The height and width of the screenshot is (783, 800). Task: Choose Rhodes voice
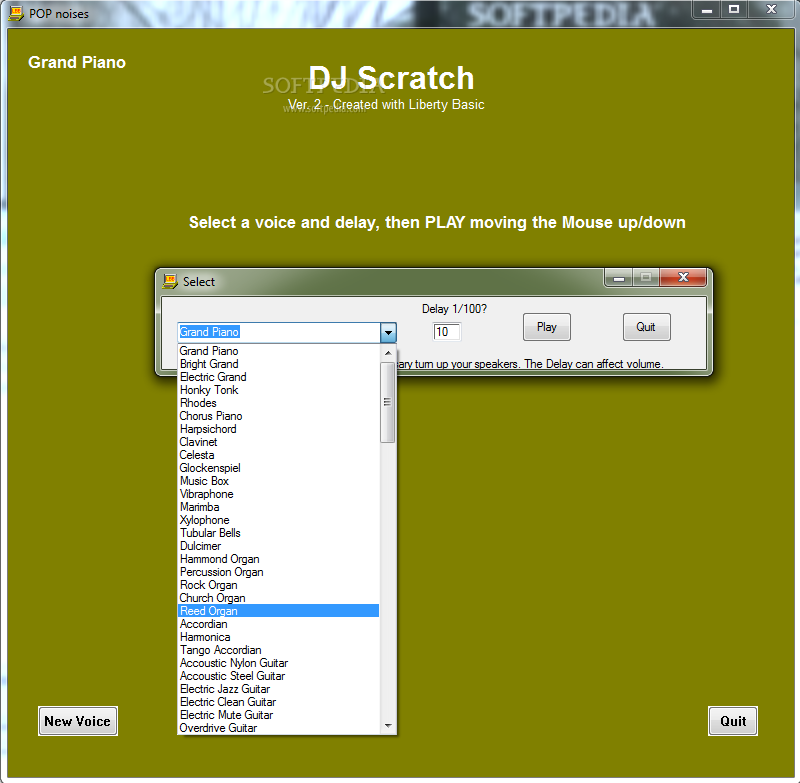[279, 403]
